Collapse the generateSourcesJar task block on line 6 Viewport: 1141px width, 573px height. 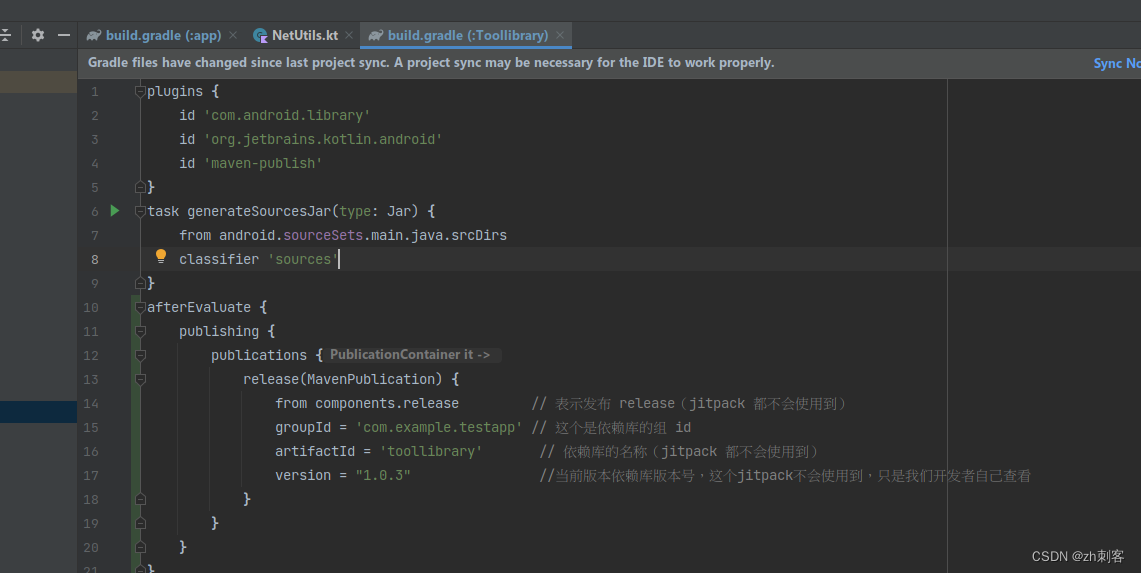point(140,211)
